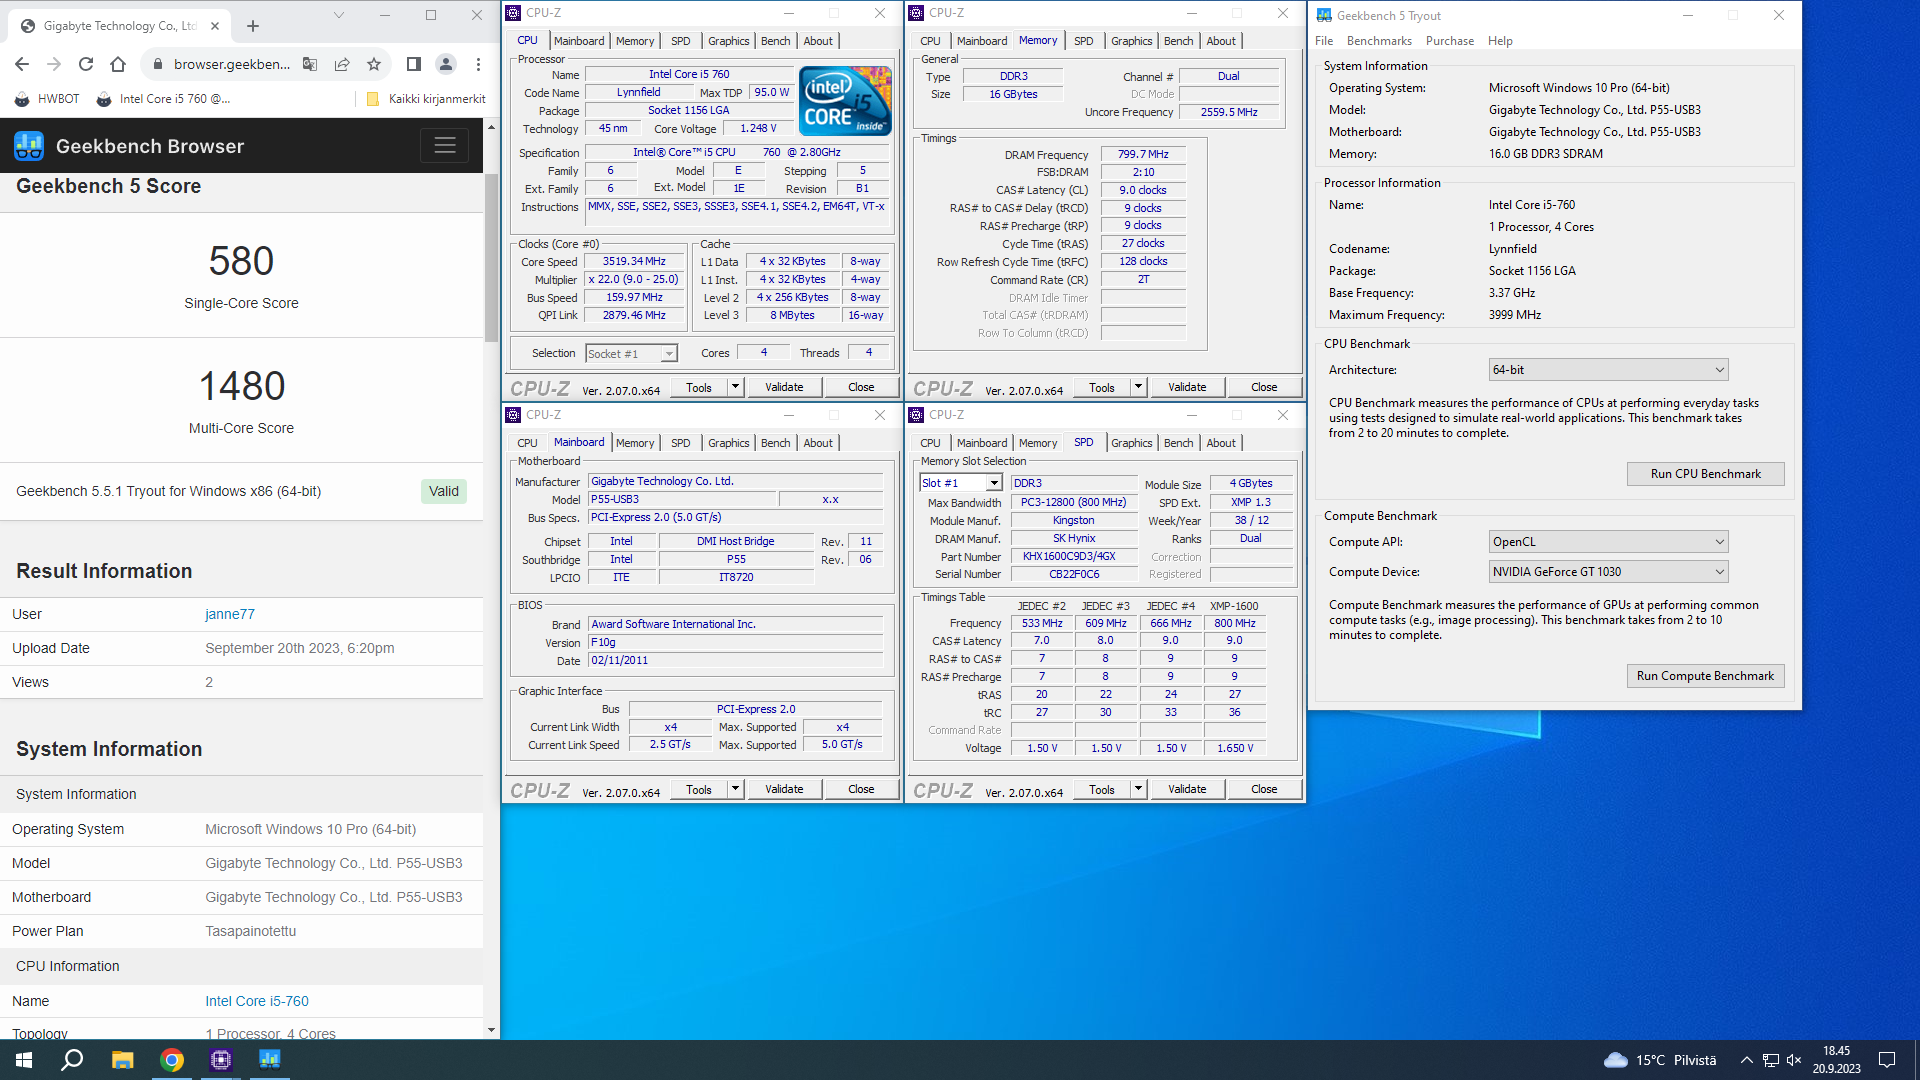Open File Explorer from the taskbar
This screenshot has height=1080, width=1920.
(x=122, y=1060)
